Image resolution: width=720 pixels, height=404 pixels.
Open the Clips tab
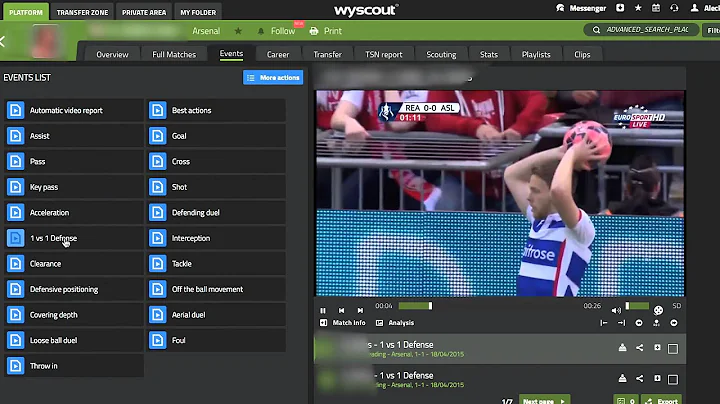[x=582, y=55]
